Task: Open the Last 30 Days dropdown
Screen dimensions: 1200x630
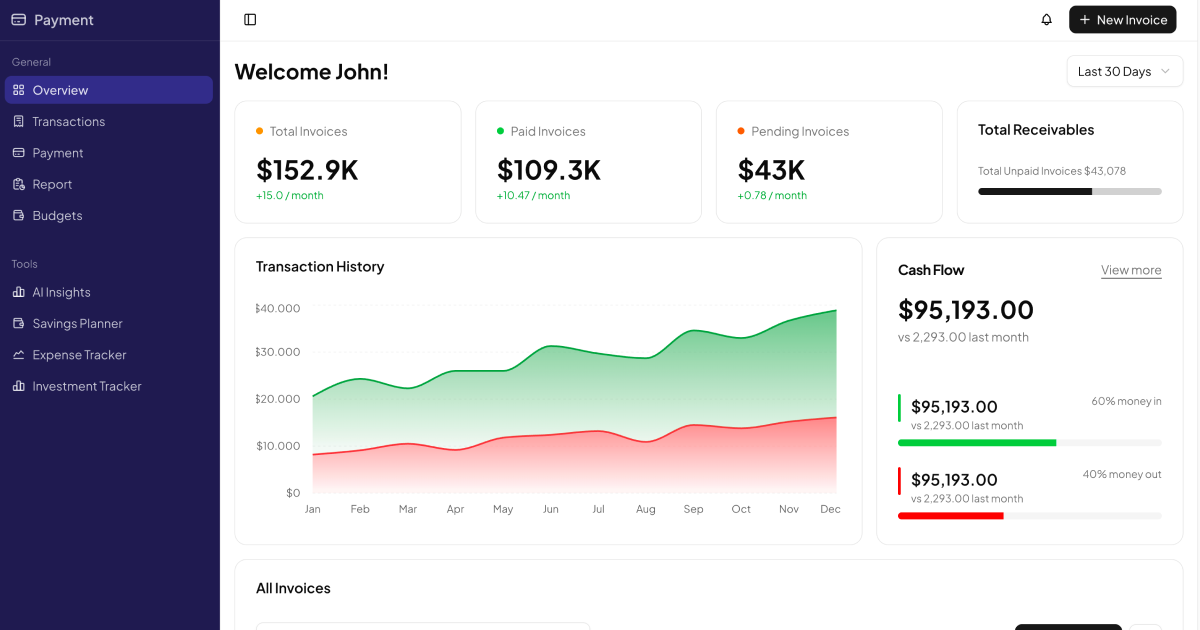Action: [1124, 71]
